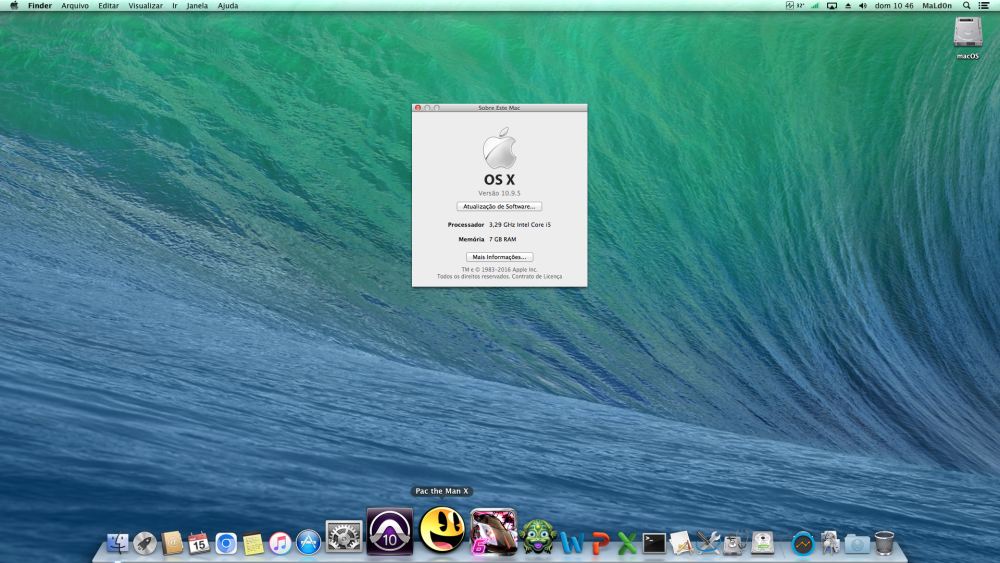Open the Editar menu

point(108,6)
